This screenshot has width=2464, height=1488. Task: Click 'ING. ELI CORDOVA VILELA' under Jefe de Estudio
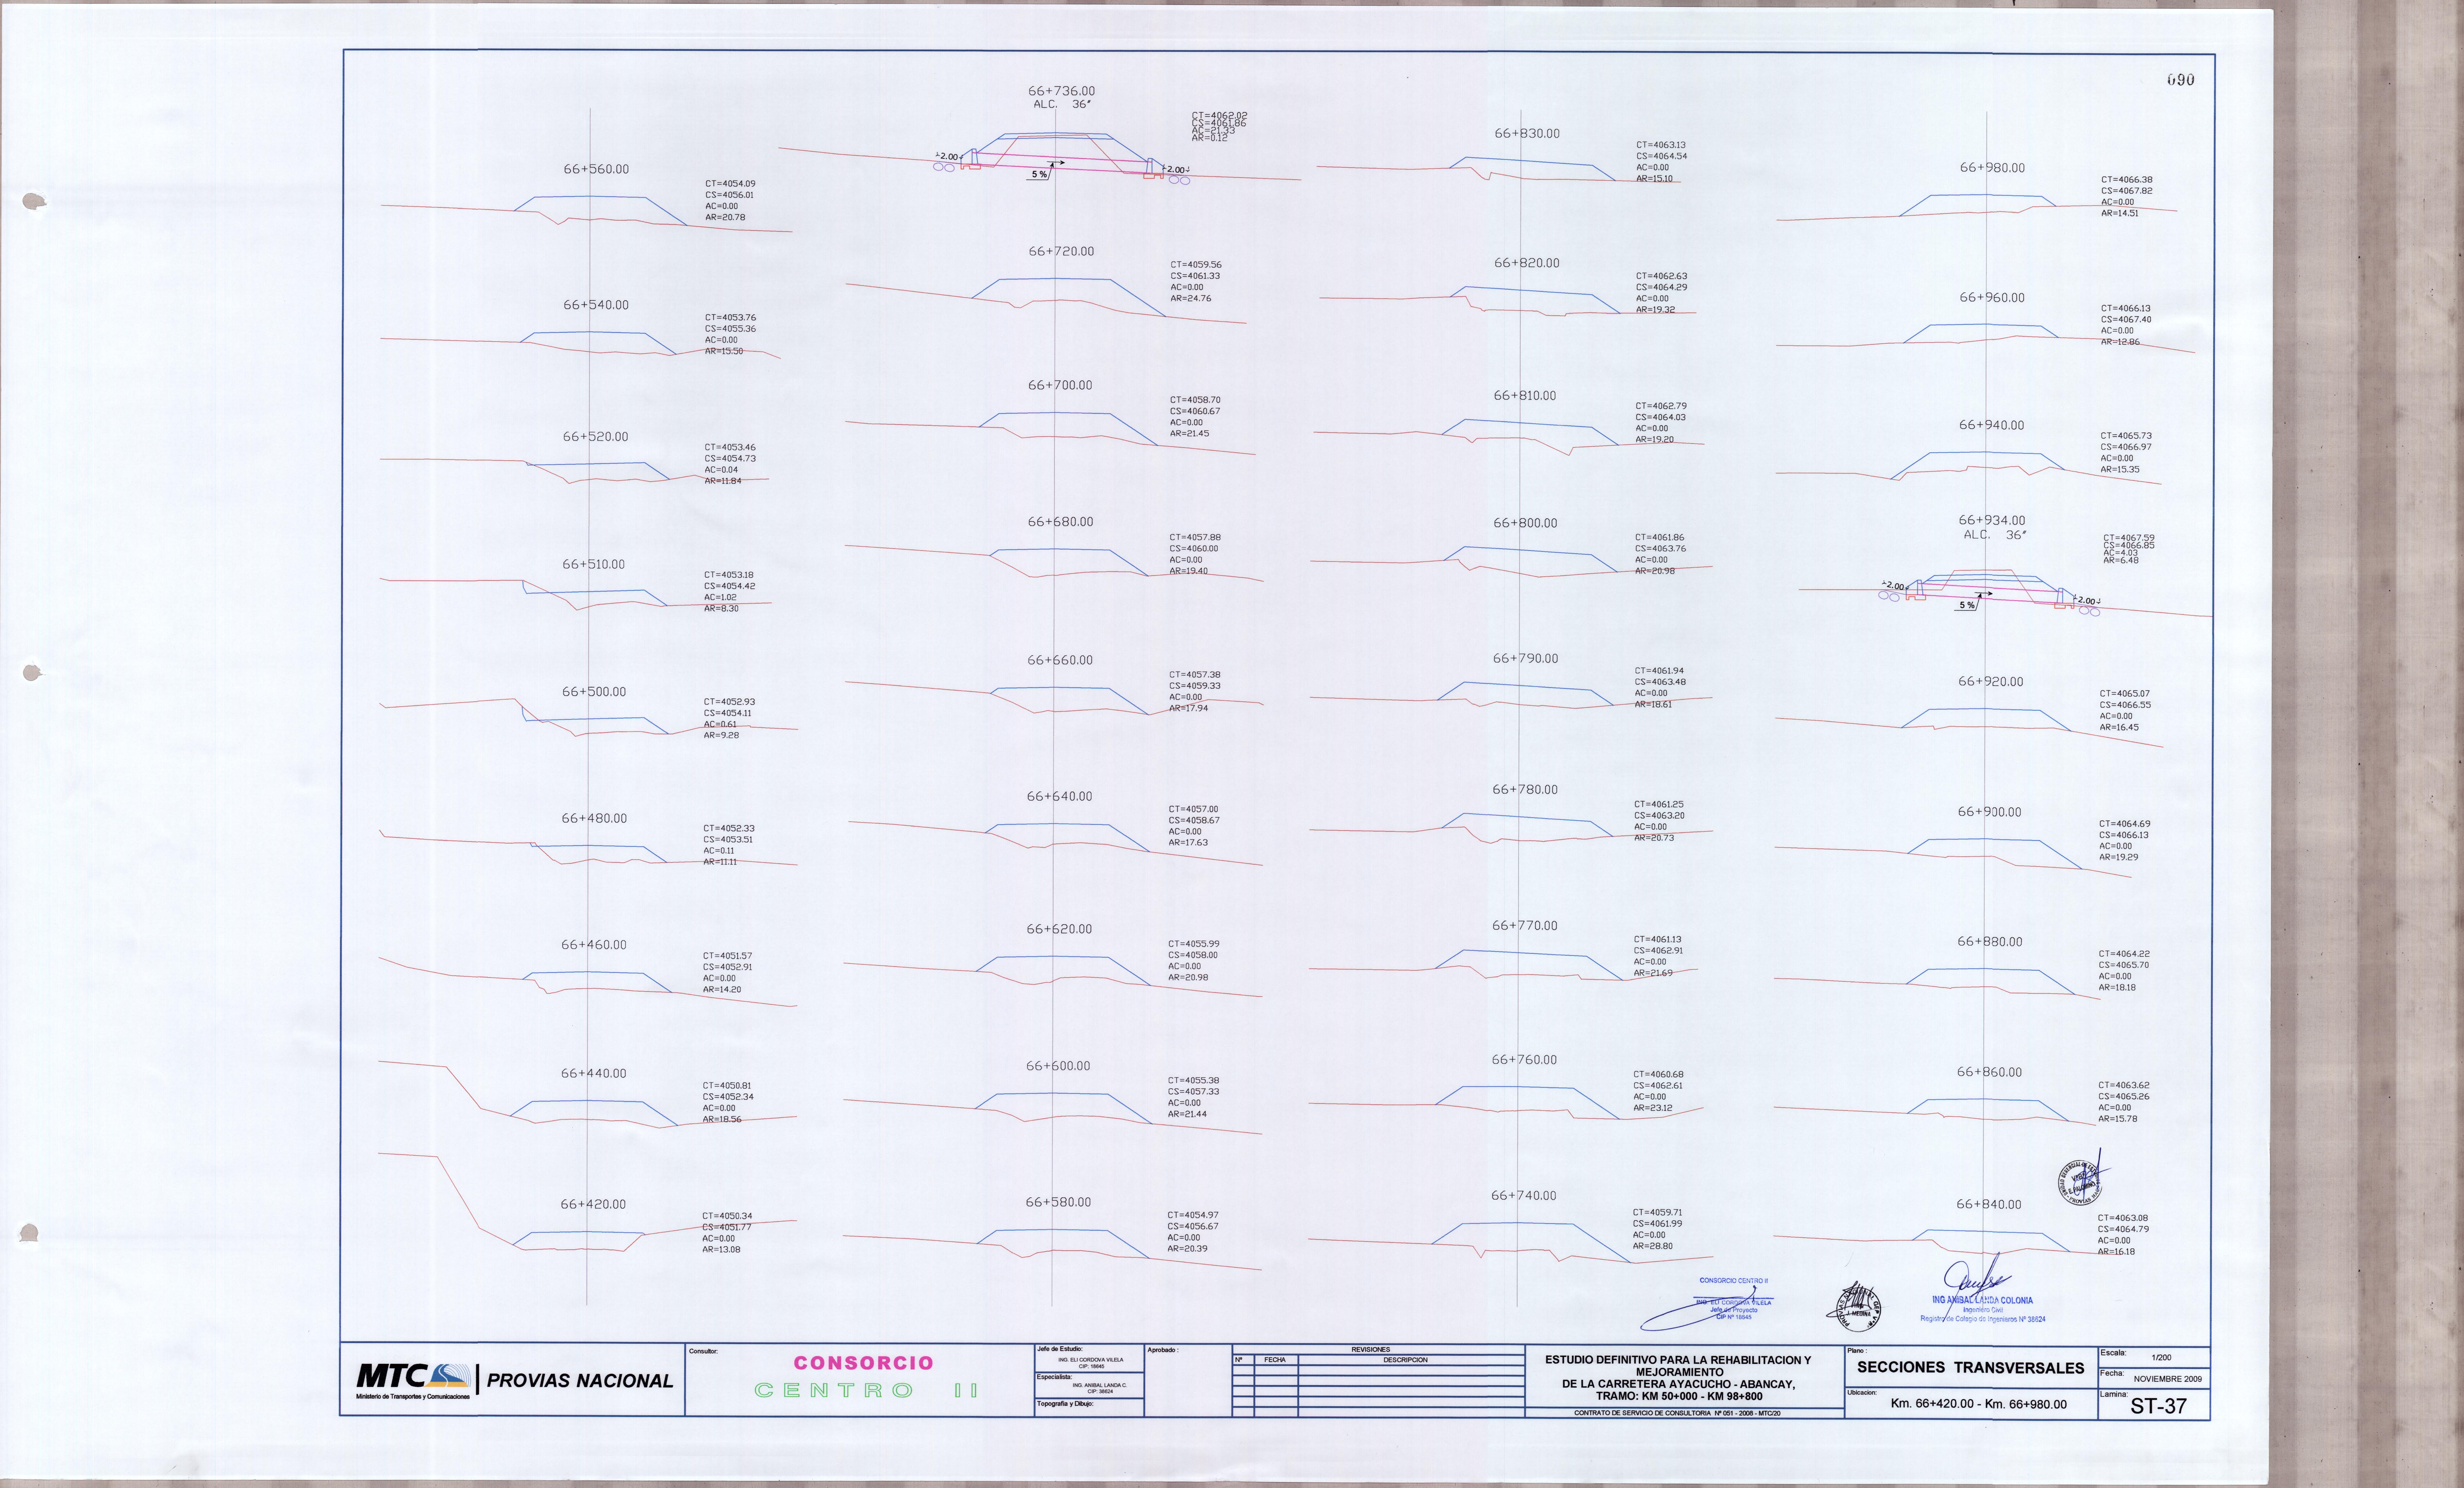(1090, 1360)
